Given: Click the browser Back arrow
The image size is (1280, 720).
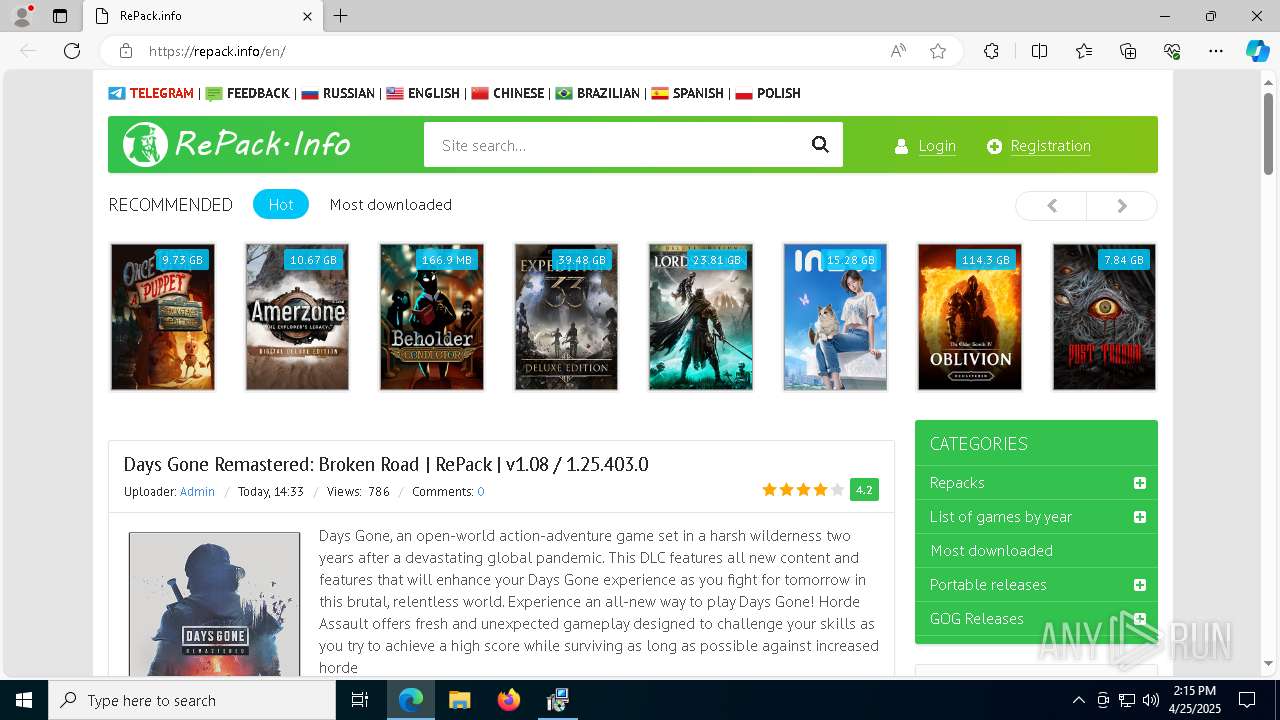Looking at the screenshot, I should (28, 51).
